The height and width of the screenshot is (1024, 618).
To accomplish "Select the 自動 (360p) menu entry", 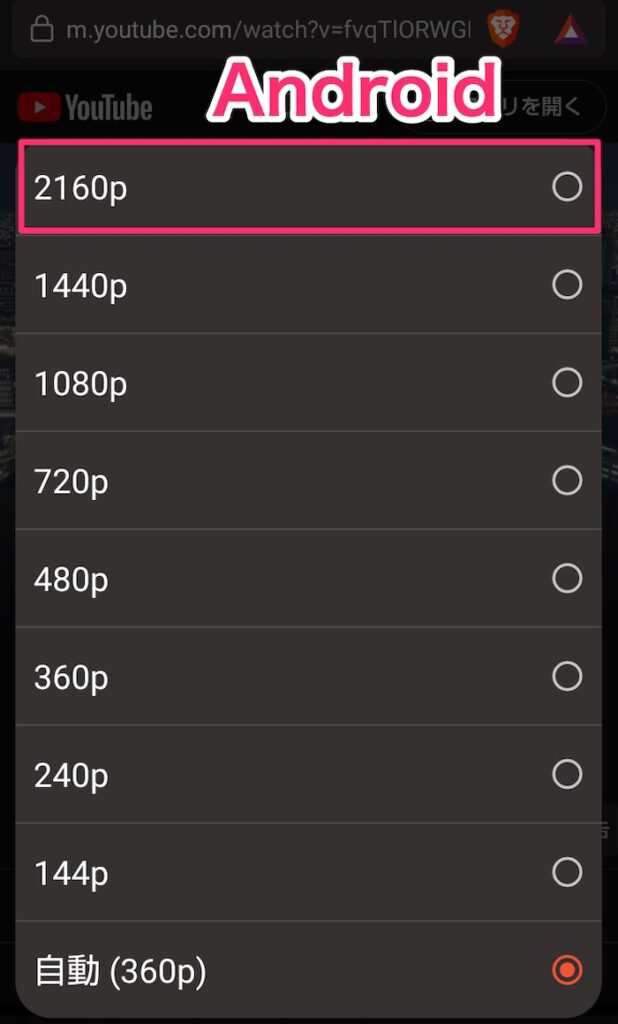I will pos(308,969).
